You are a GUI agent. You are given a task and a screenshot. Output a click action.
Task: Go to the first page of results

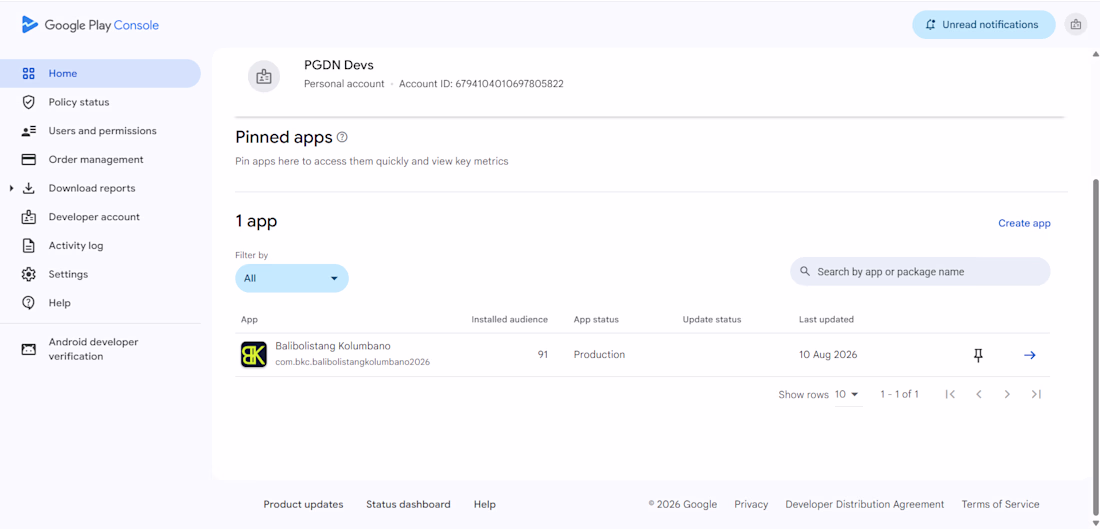[950, 394]
